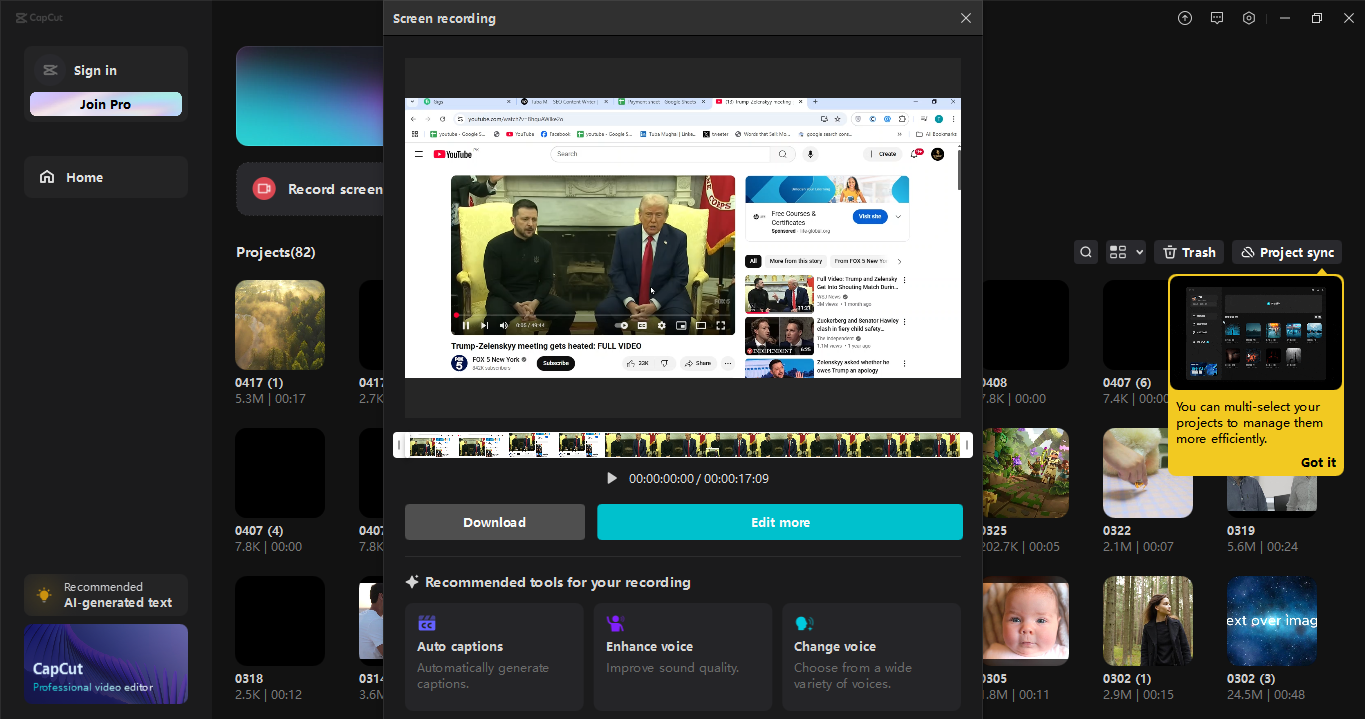Click the Sign in link

point(95,69)
